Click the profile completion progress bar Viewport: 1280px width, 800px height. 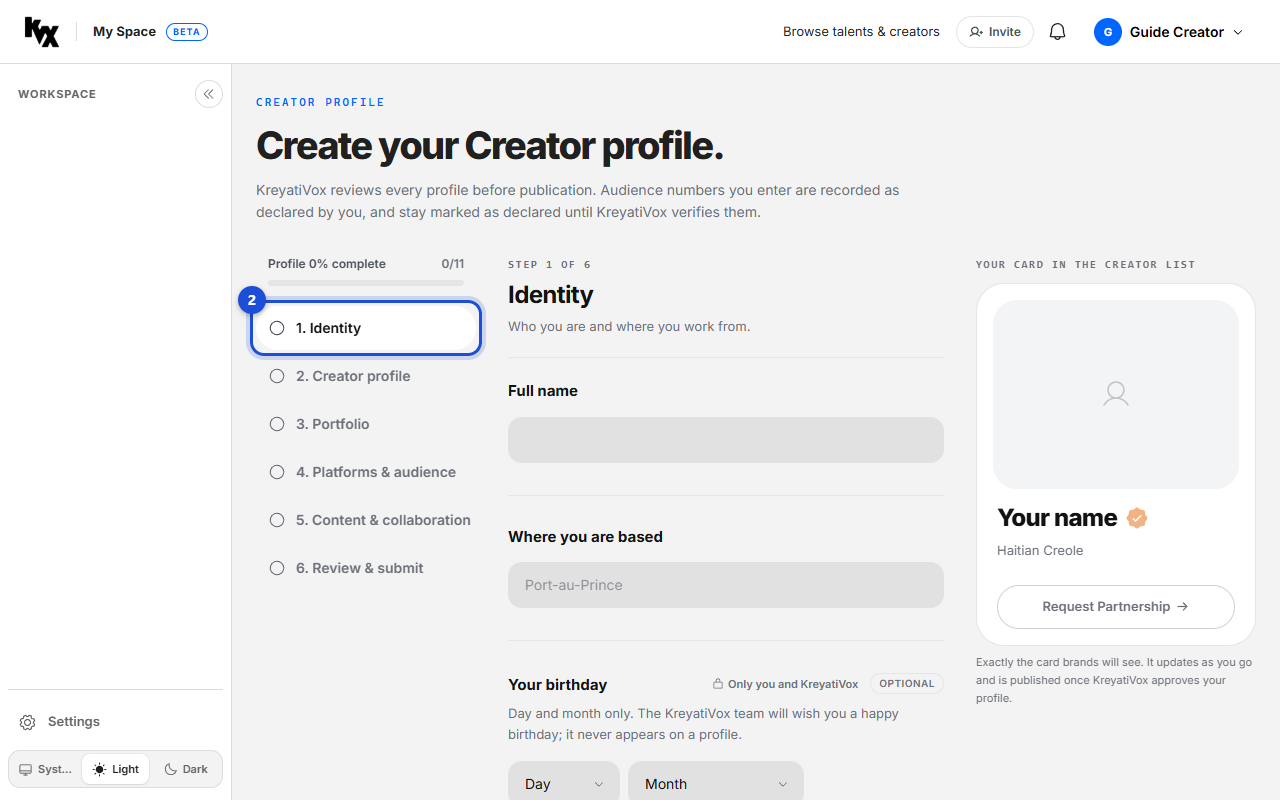coord(366,283)
